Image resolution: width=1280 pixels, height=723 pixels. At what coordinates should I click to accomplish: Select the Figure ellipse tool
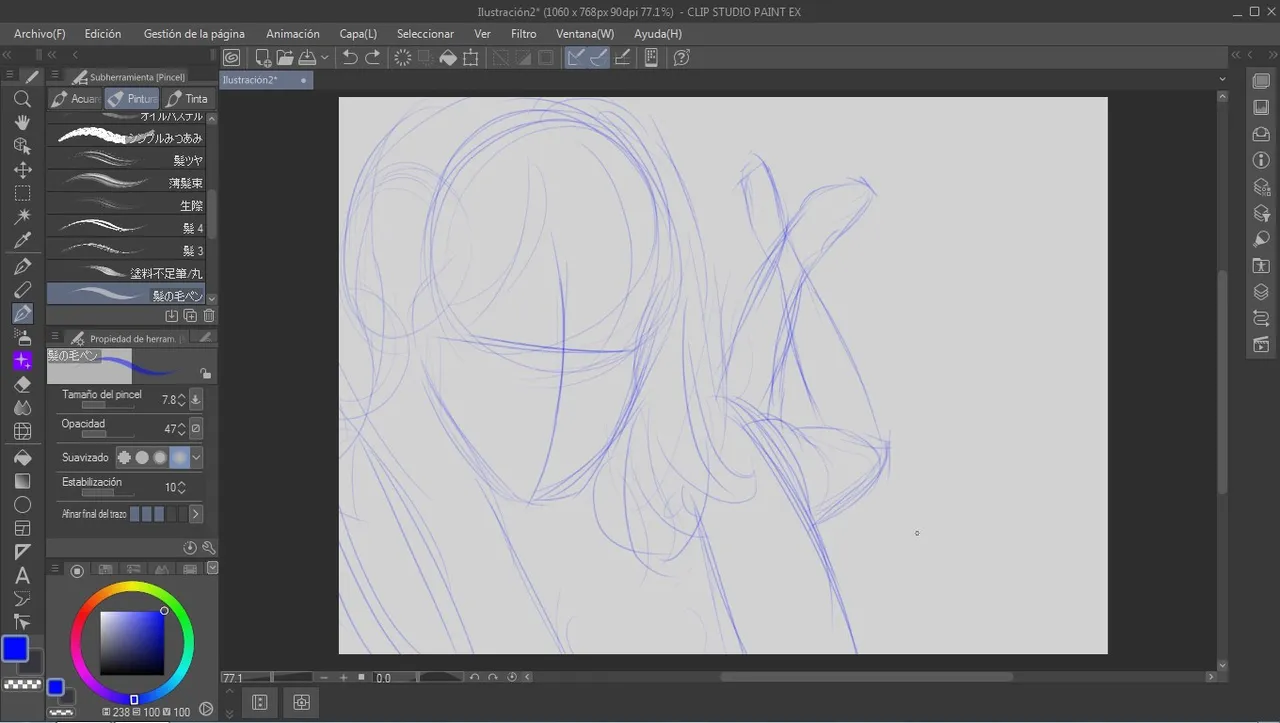click(22, 505)
